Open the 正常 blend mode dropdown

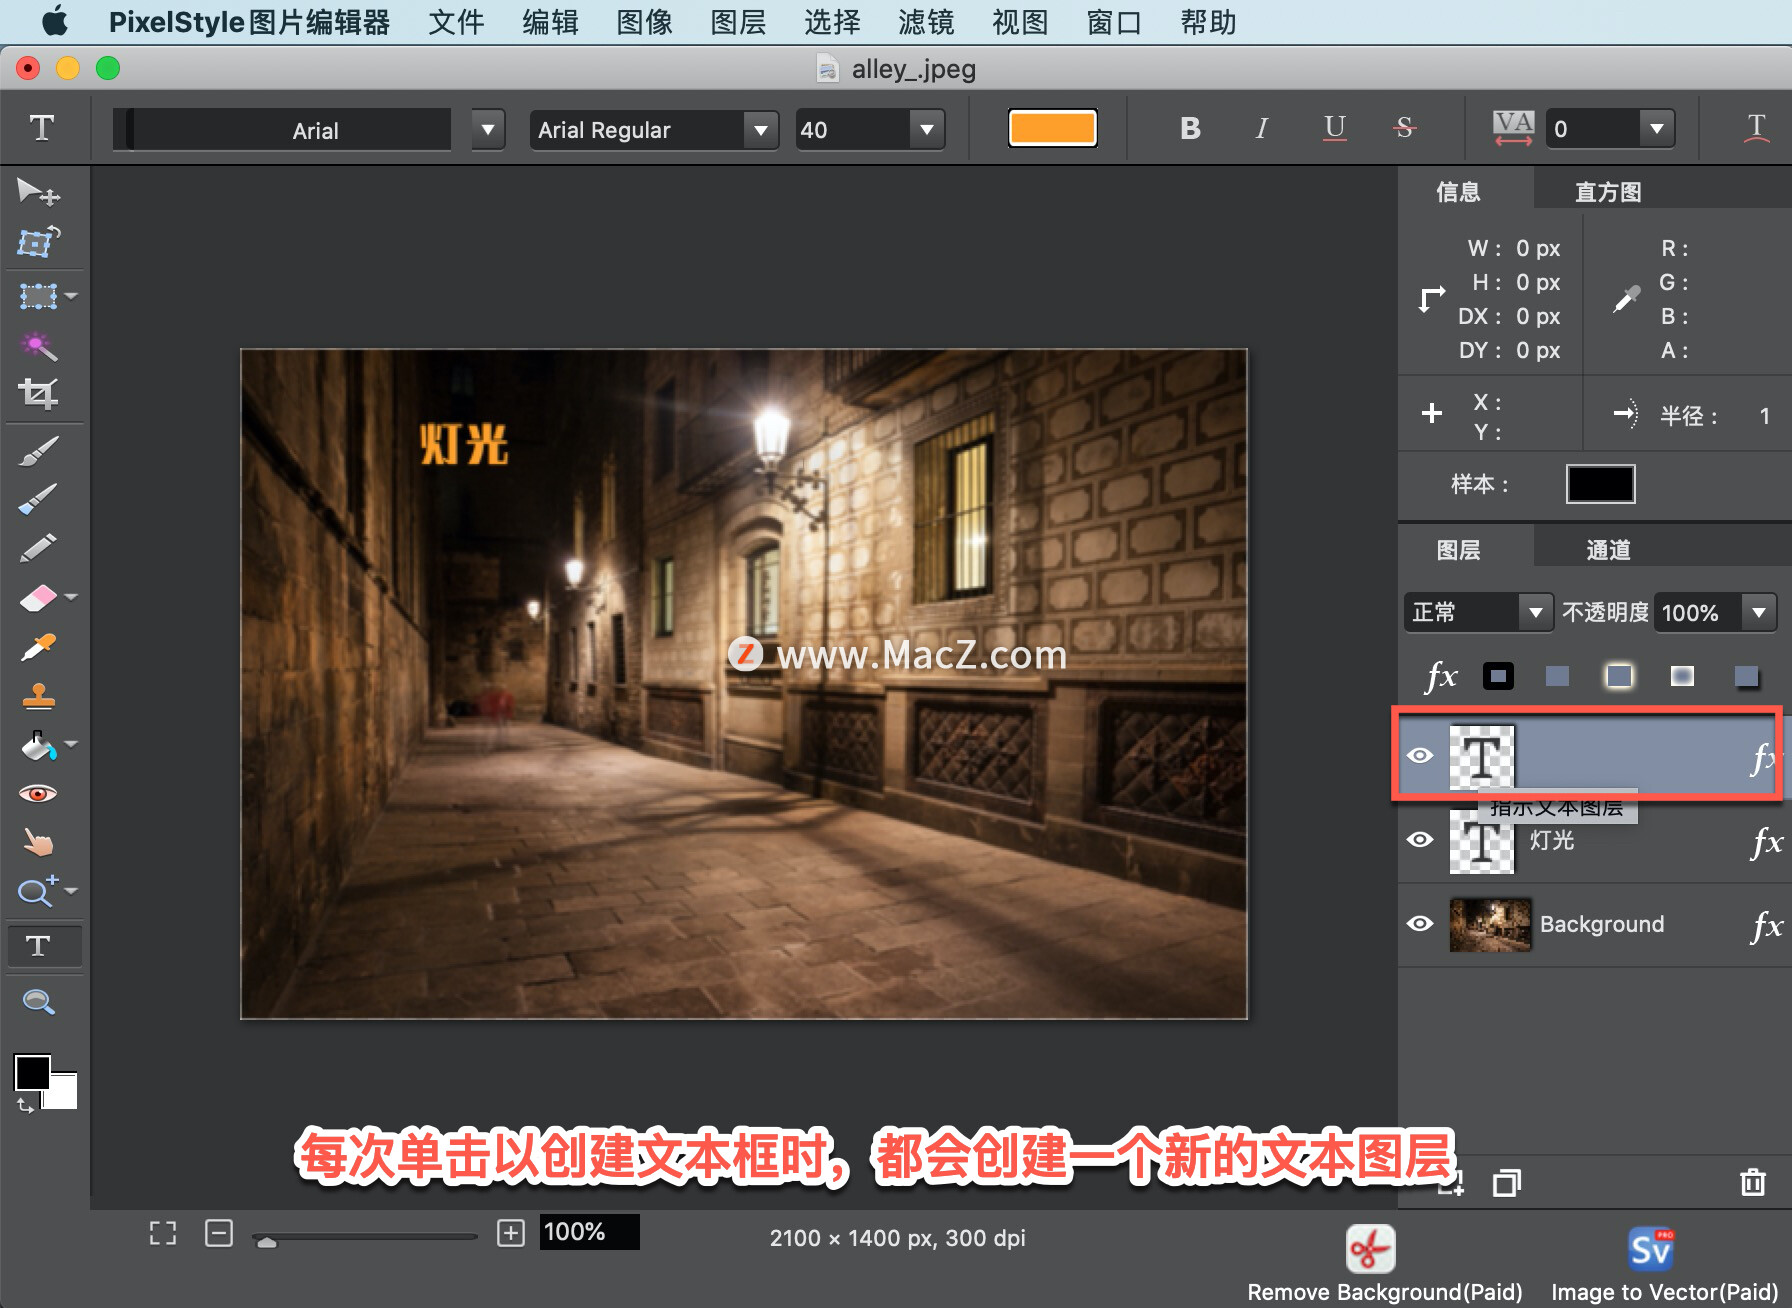1536,612
